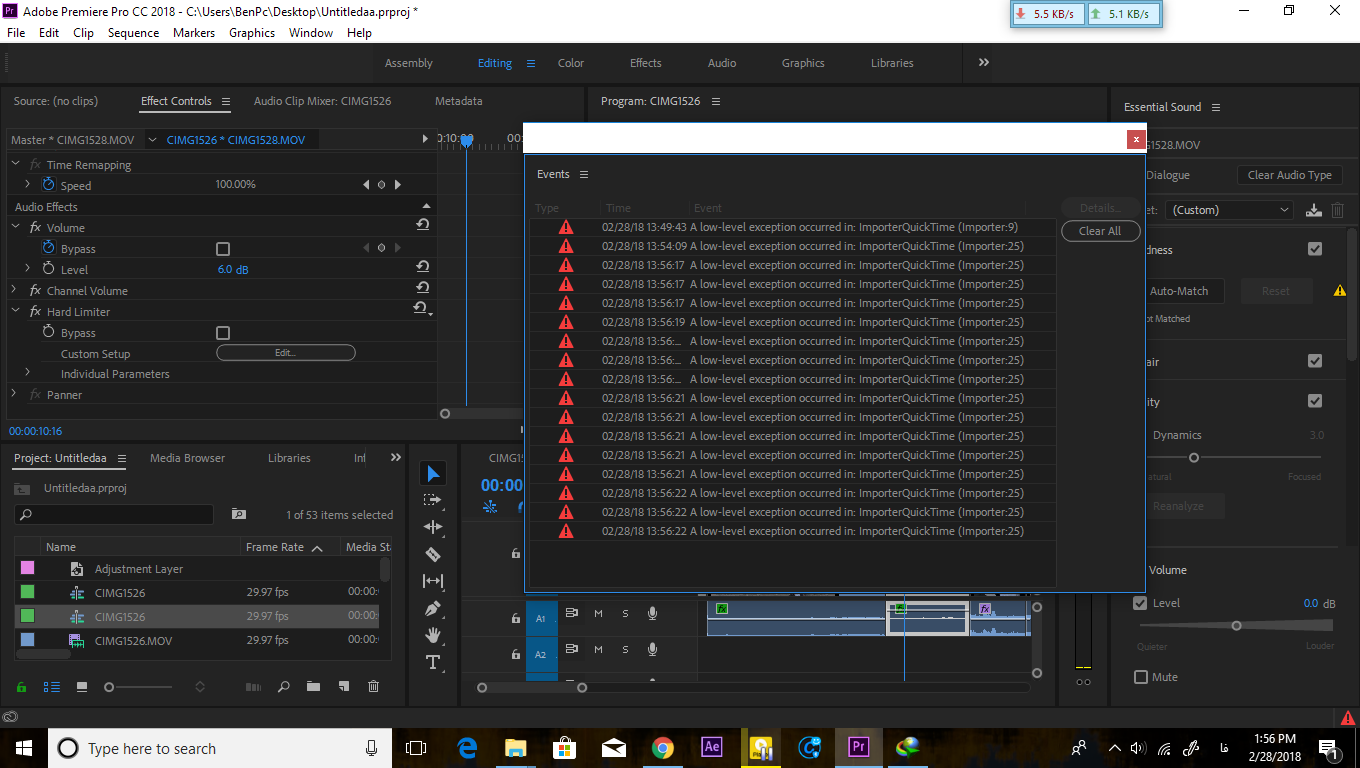Select the Slip tool
The image size is (1360, 768).
(x=433, y=581)
